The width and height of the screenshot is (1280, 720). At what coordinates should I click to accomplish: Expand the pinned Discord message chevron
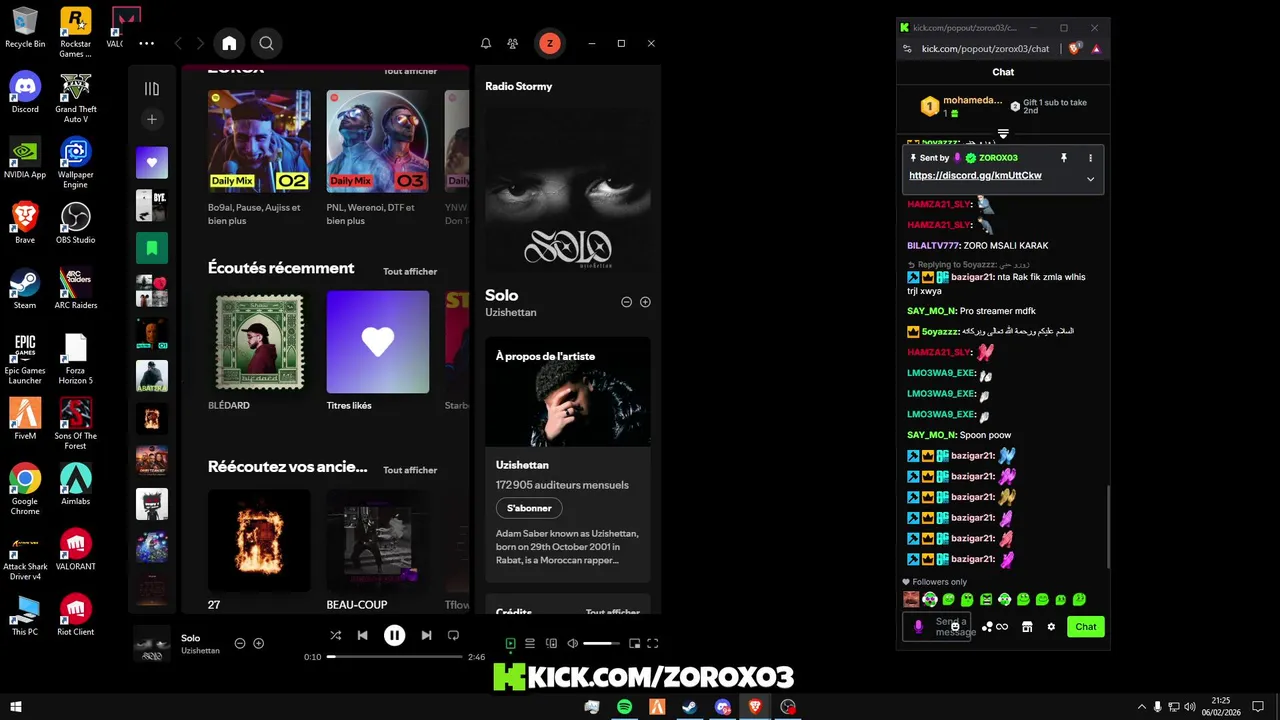[x=1090, y=179]
